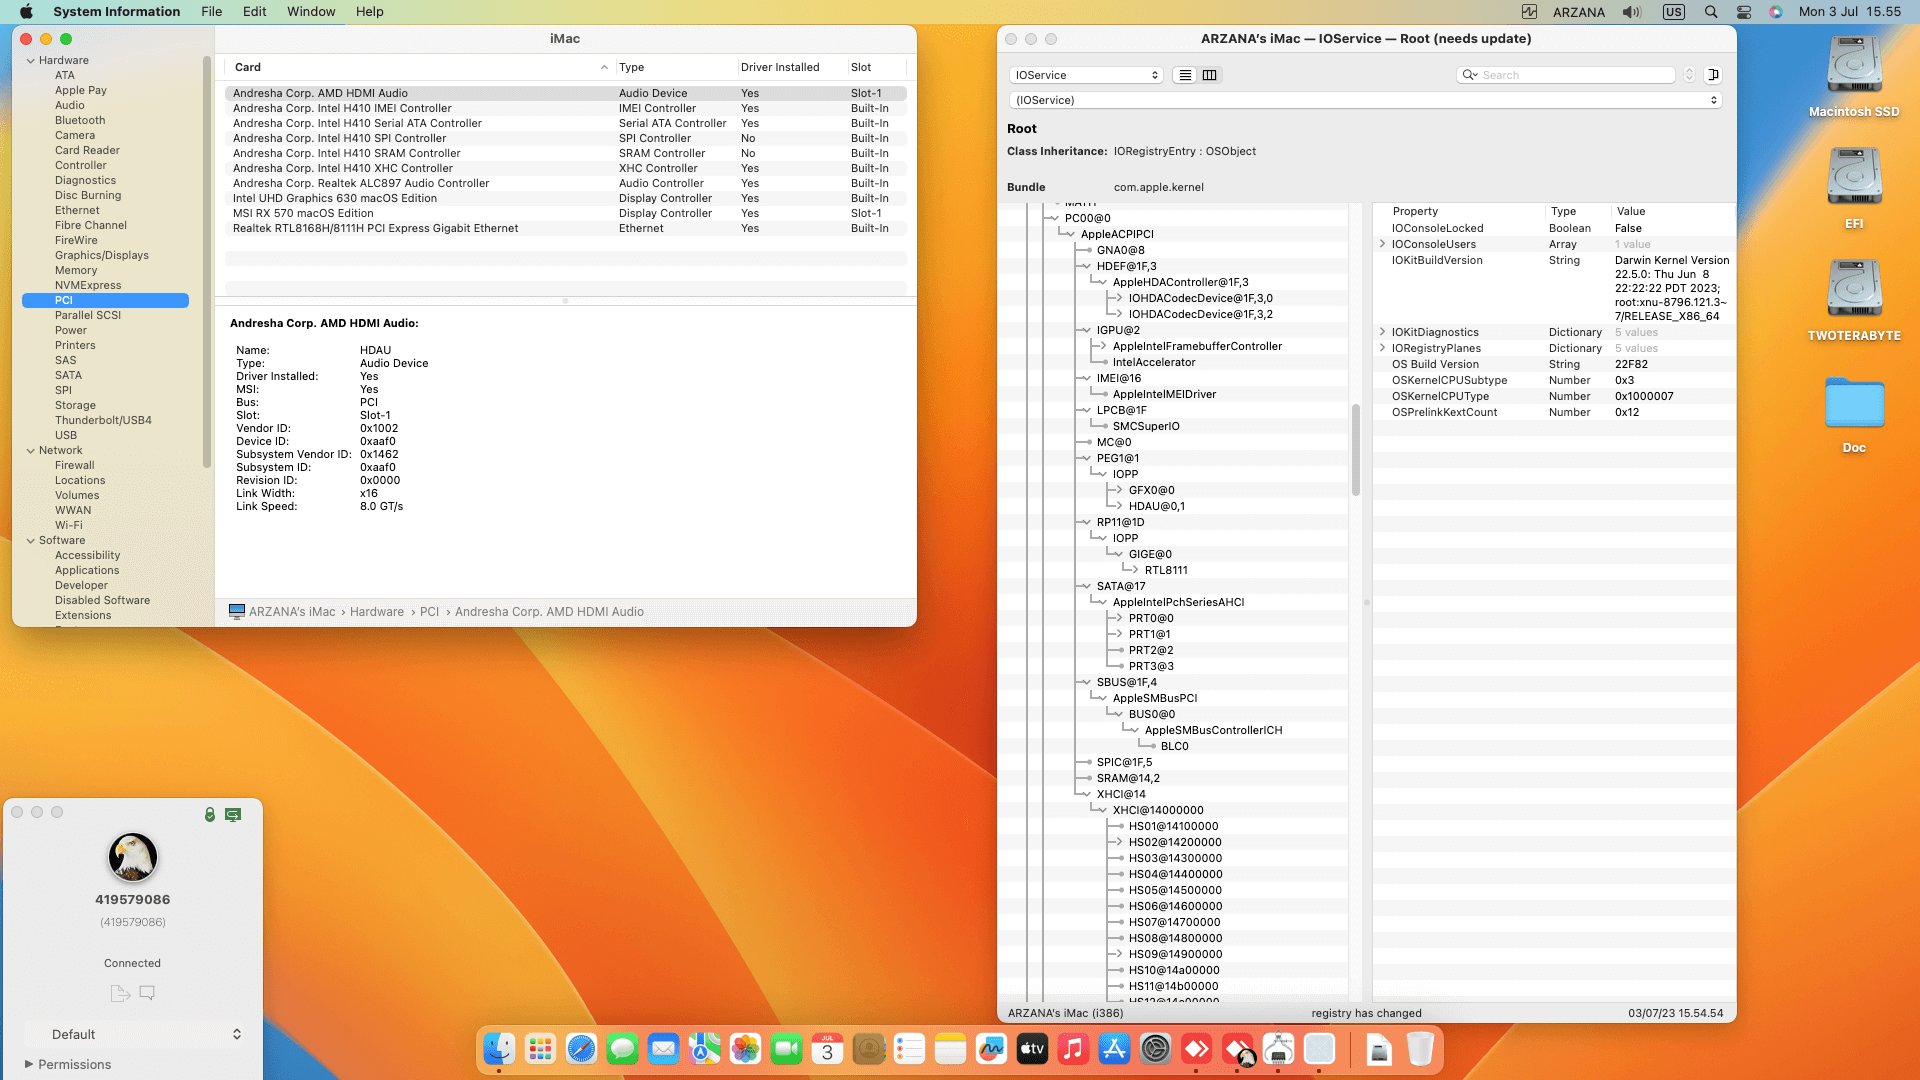Open the Window menu in the menu bar
Viewport: 1920px width, 1080px height.
click(x=311, y=12)
